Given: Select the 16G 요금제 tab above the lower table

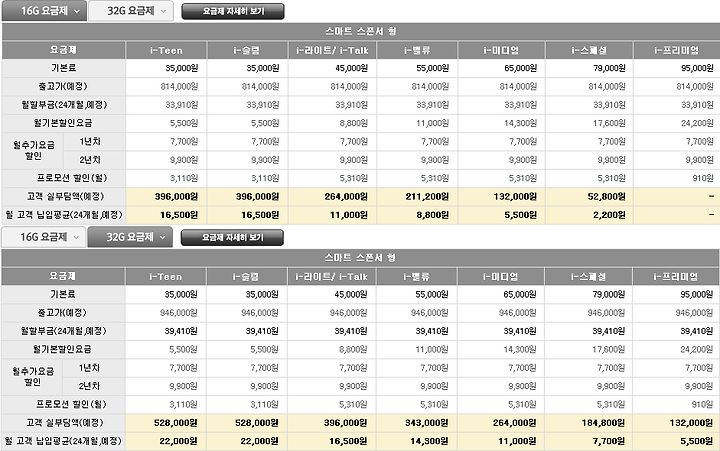Looking at the screenshot, I should [x=44, y=237].
